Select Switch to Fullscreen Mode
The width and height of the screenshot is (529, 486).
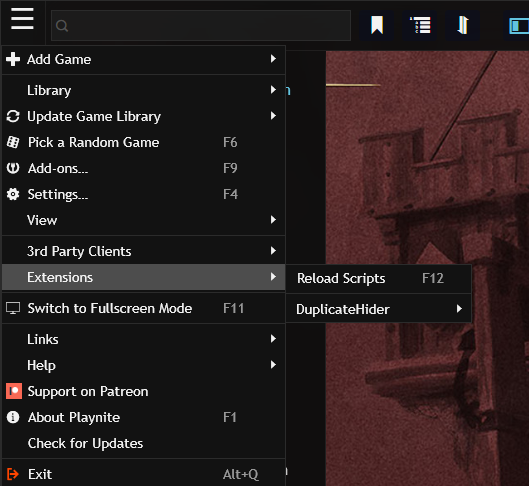[x=144, y=308]
